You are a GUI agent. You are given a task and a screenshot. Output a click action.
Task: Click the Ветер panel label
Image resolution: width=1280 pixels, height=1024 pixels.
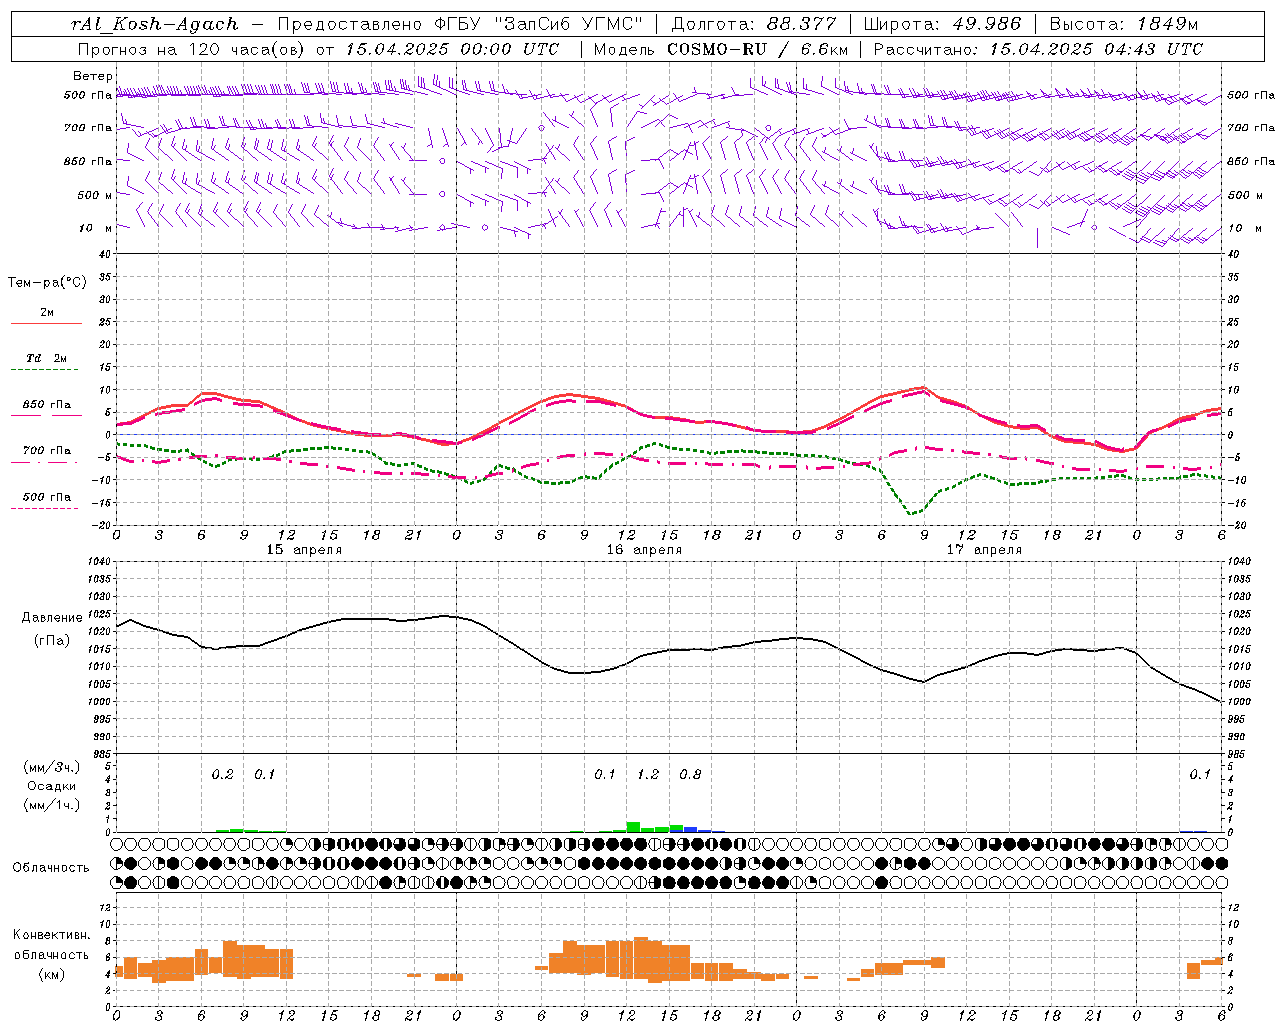click(x=93, y=76)
